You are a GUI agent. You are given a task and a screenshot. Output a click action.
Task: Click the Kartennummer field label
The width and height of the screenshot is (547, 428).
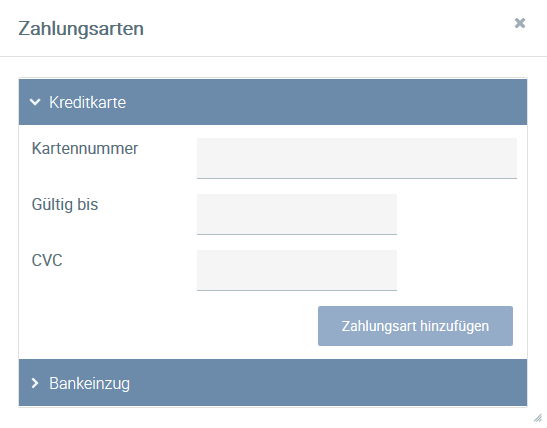85,149
